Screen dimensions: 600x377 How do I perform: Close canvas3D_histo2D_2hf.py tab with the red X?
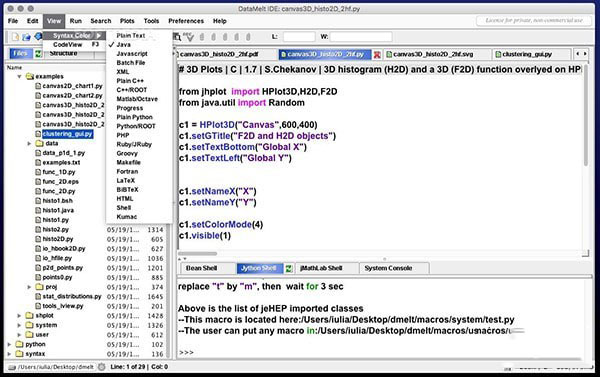377,55
